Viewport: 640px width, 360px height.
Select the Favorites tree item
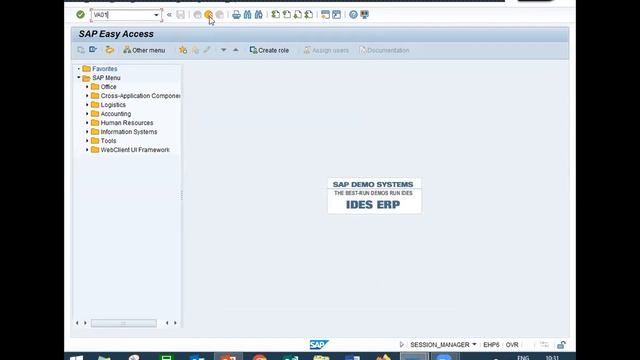(x=104, y=69)
